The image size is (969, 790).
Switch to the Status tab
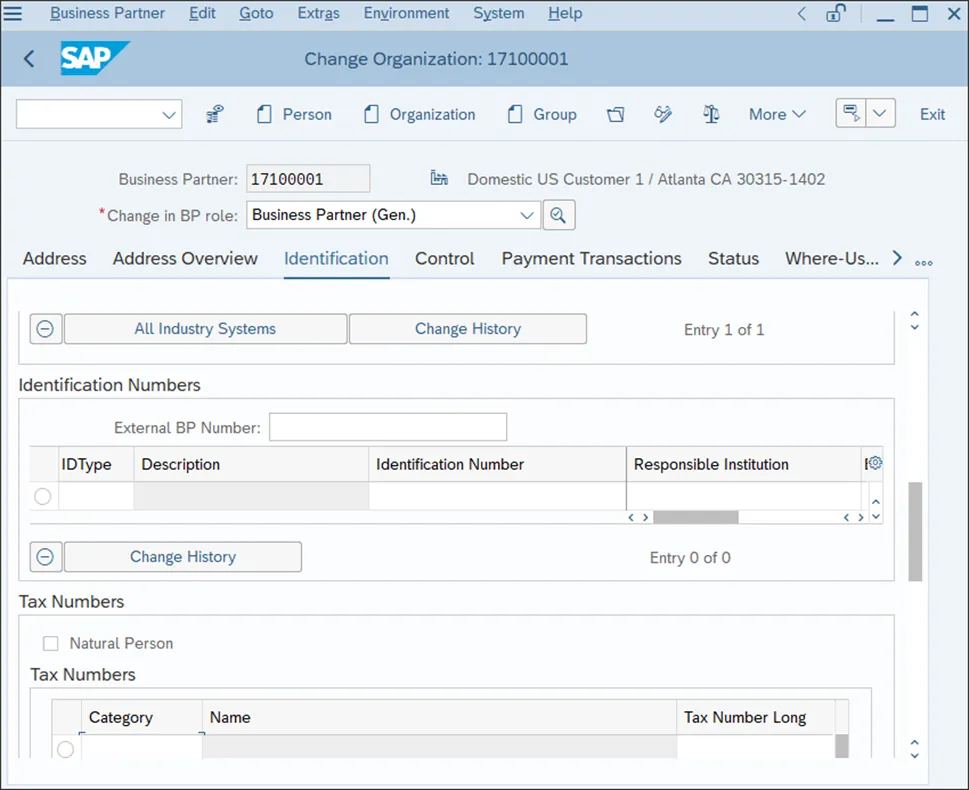pyautogui.click(x=733, y=258)
